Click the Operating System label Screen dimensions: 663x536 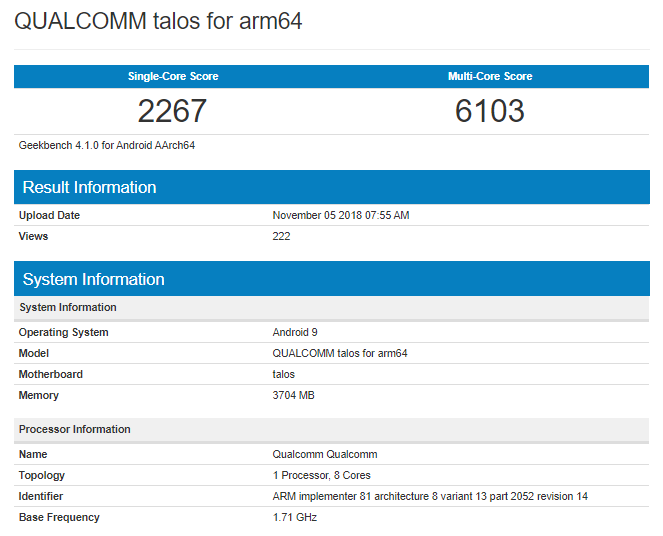63,332
